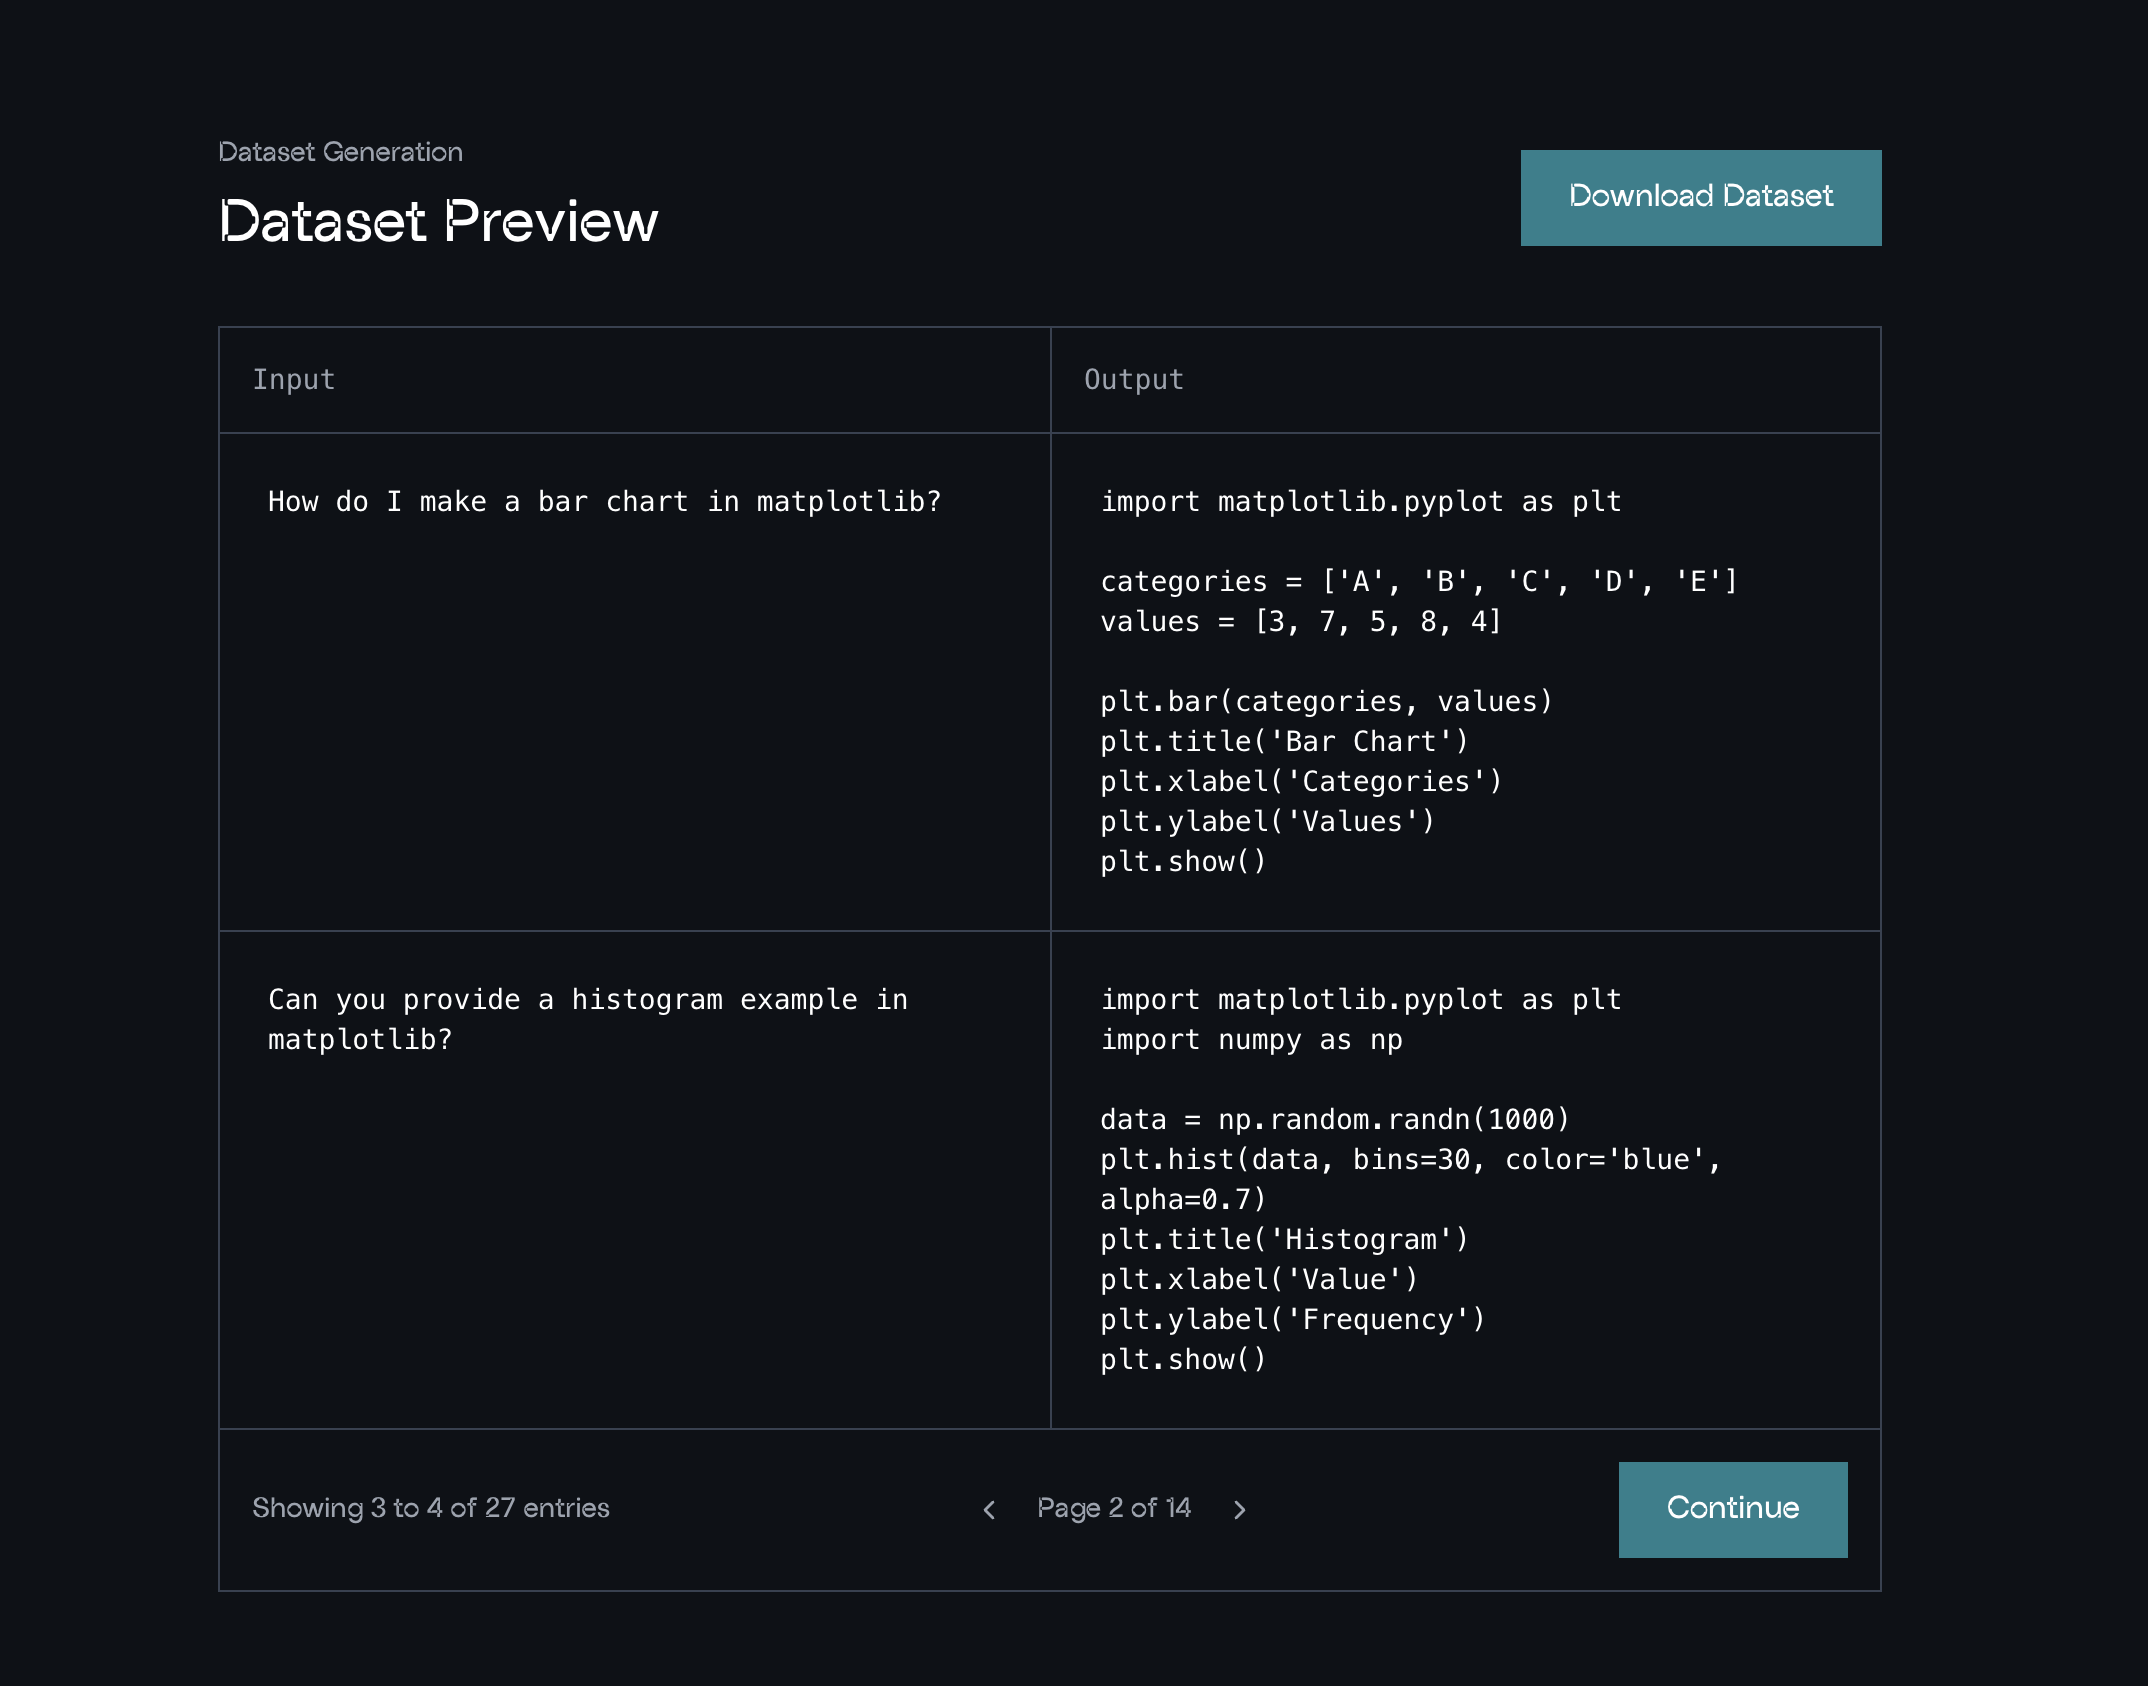Click the 'plt.bar(categories, values)' code line

pyautogui.click(x=1325, y=702)
